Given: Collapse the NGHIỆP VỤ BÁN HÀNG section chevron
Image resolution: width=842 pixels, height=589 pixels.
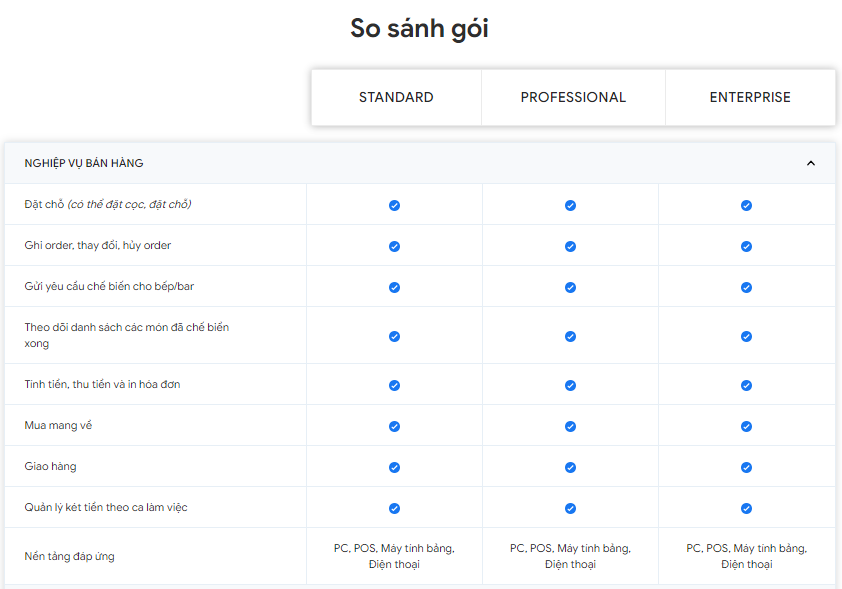Looking at the screenshot, I should click(811, 163).
